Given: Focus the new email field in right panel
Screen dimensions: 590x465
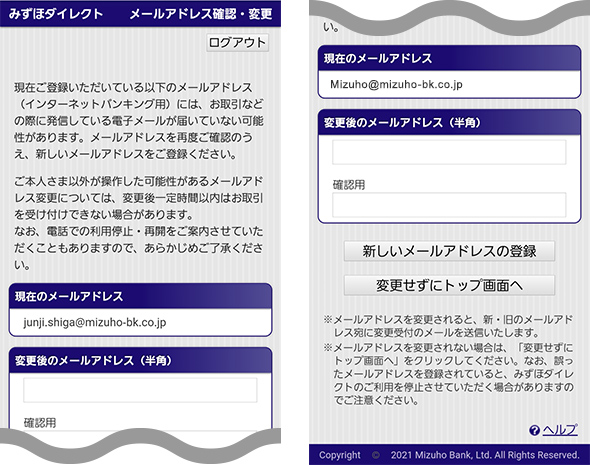Looking at the screenshot, I should click(449, 152).
